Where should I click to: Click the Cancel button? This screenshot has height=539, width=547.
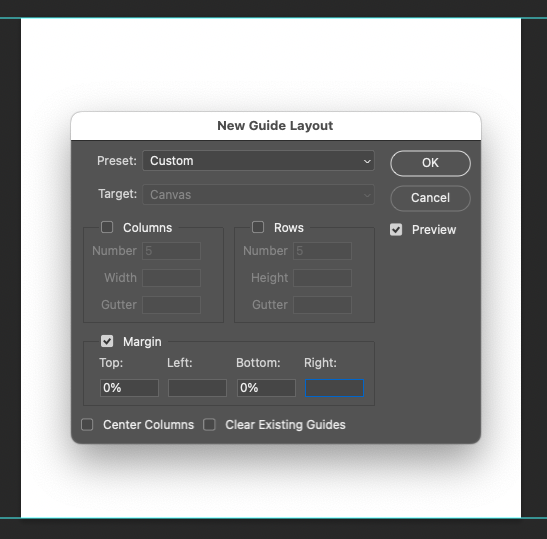click(430, 198)
